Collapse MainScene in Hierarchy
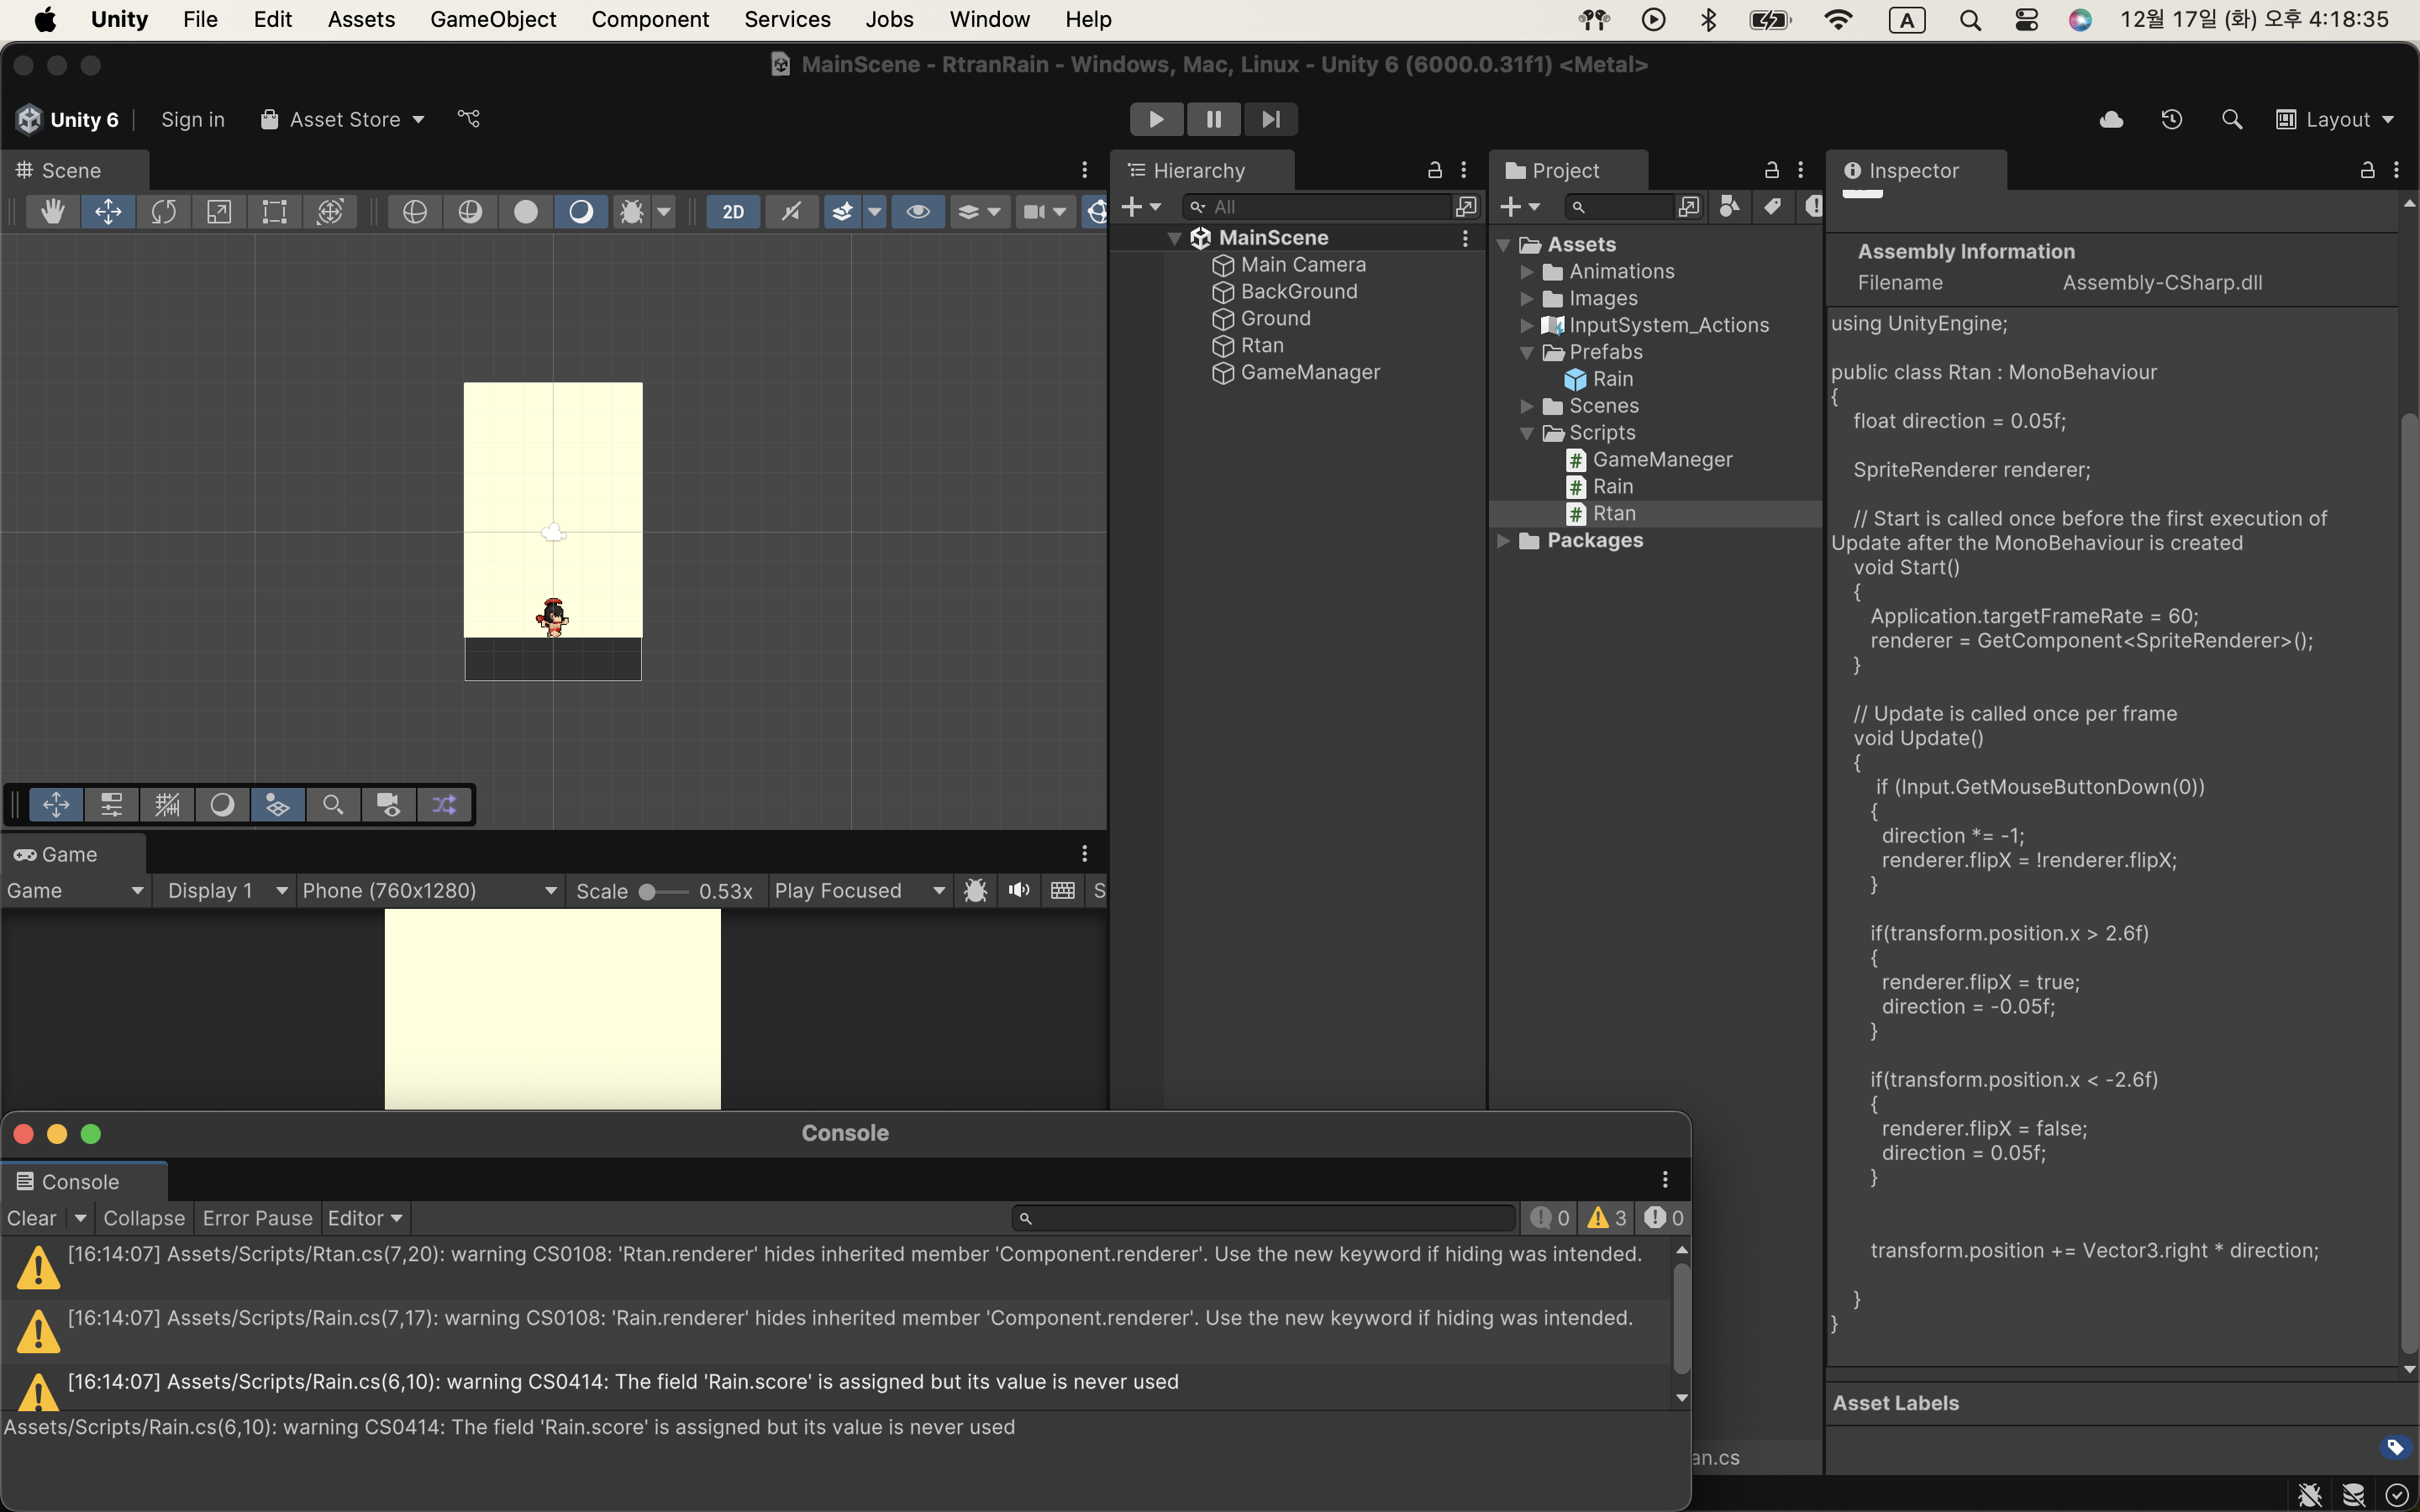Screen dimensions: 2420x1512 coord(1175,238)
